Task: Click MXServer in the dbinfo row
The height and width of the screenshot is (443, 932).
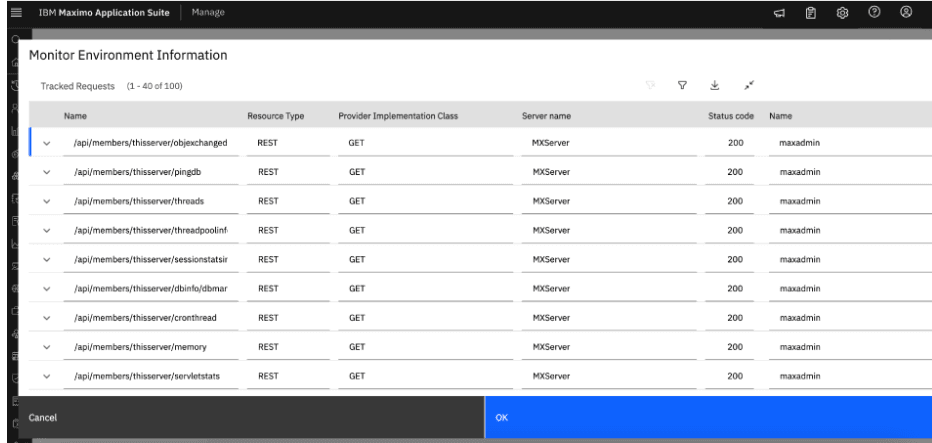Action: (x=551, y=289)
